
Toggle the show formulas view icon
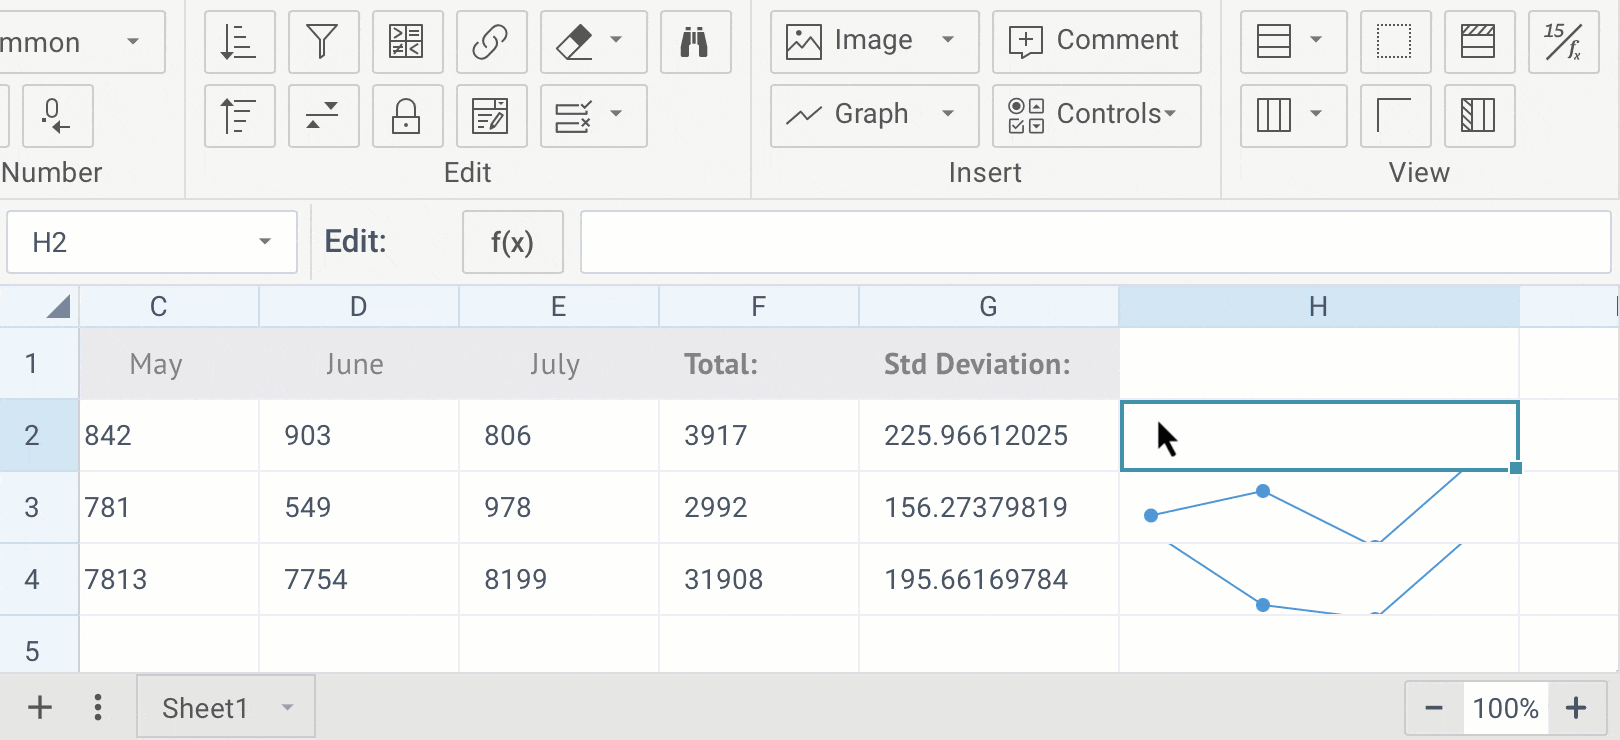(x=1562, y=42)
